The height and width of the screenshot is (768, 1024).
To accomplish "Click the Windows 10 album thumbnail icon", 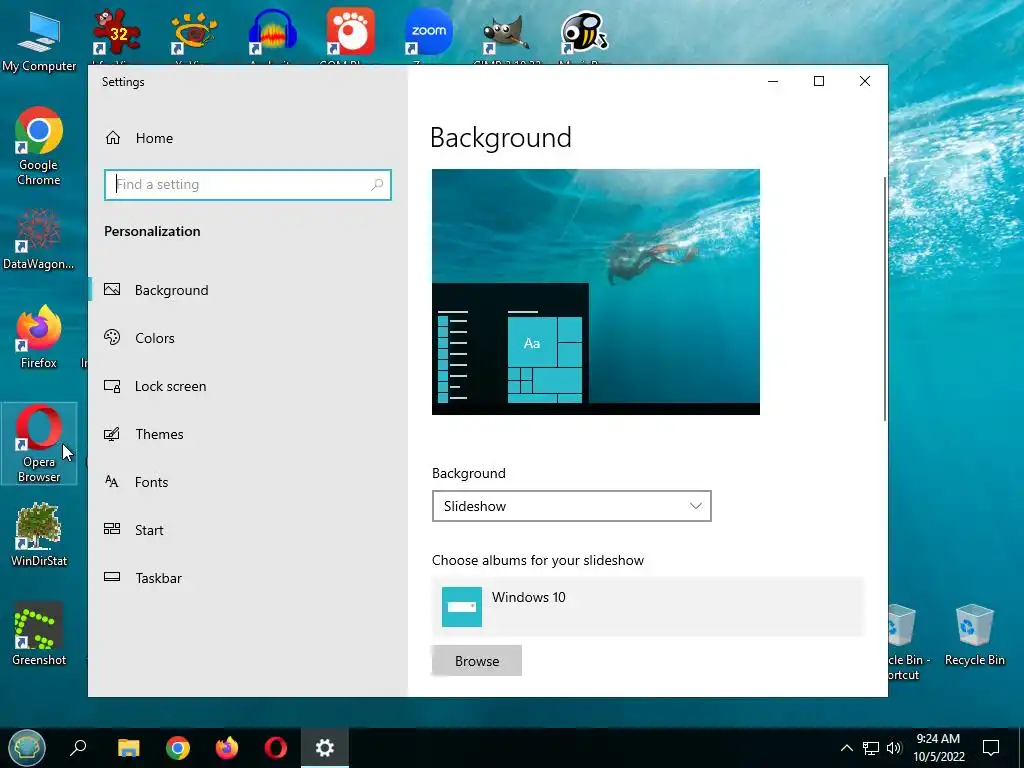I will pos(462,607).
